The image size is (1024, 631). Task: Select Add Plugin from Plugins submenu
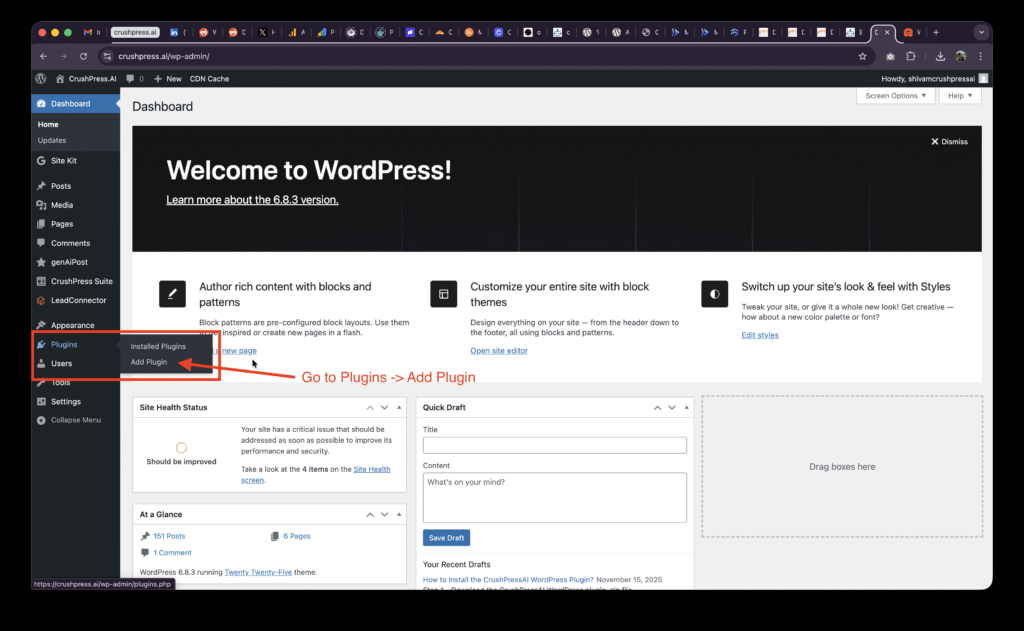tap(149, 362)
